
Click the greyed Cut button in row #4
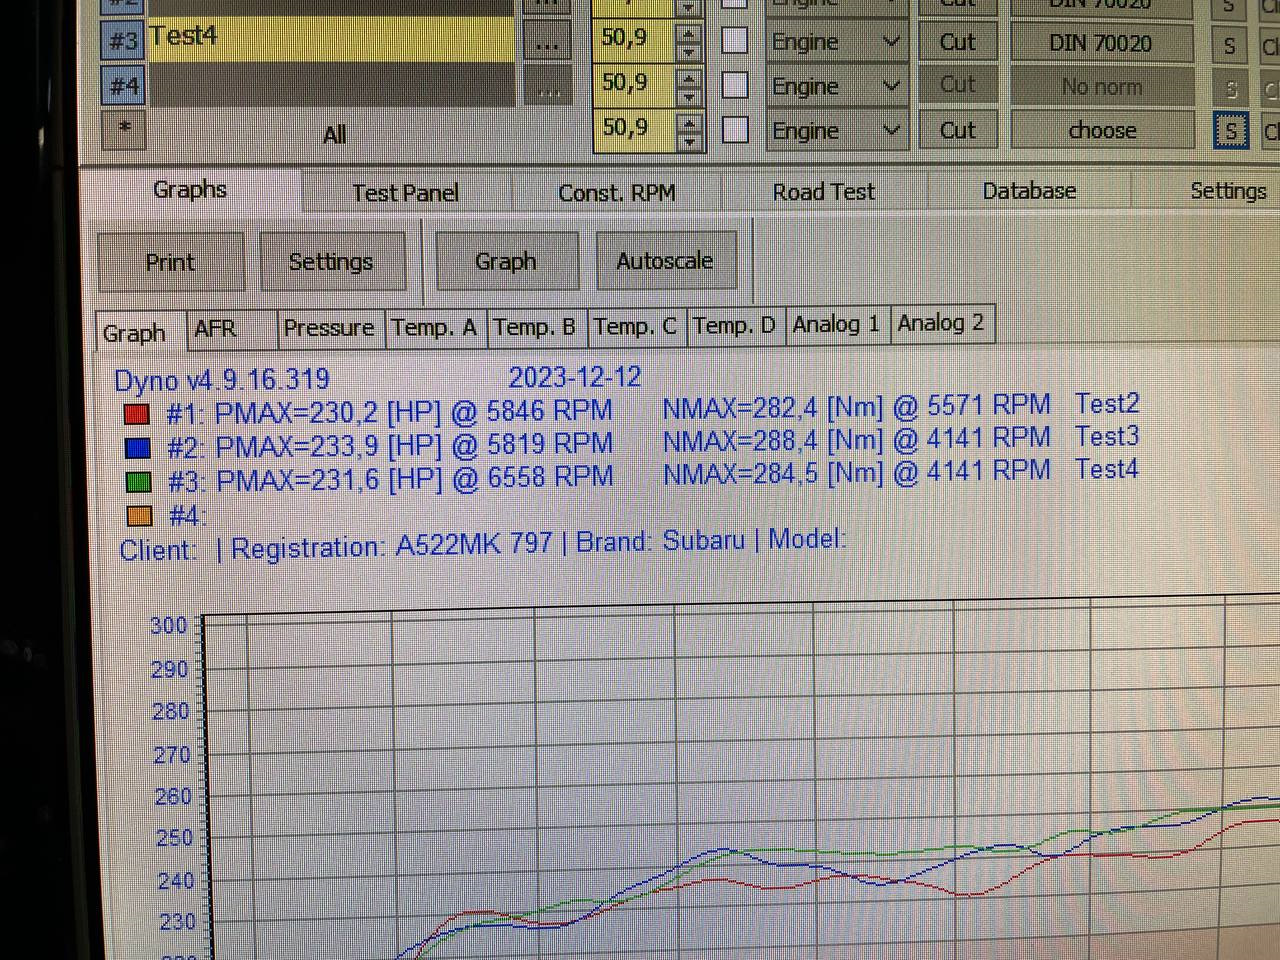tap(957, 86)
